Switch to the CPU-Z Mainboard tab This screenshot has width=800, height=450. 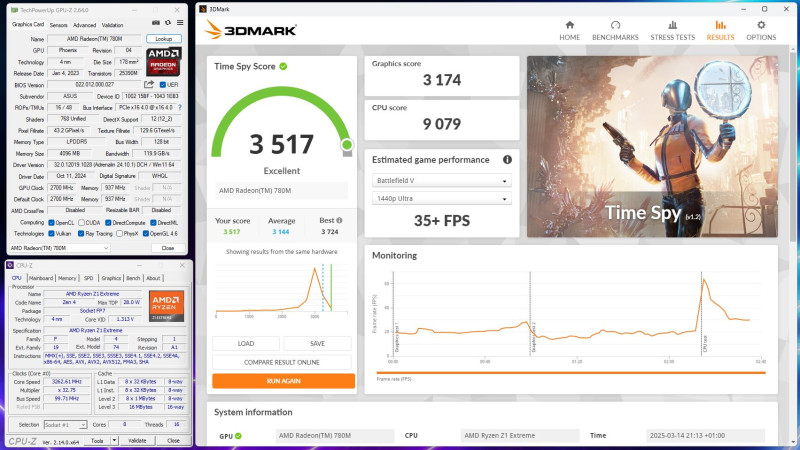pyautogui.click(x=41, y=278)
